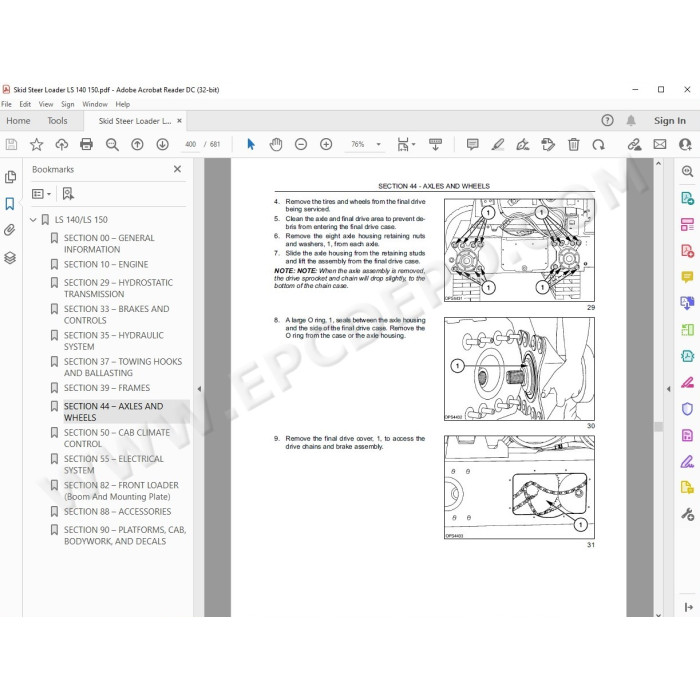The height and width of the screenshot is (700, 700).
Task: Open Section 35 – Hydraulic System bookmark
Action: 113,341
